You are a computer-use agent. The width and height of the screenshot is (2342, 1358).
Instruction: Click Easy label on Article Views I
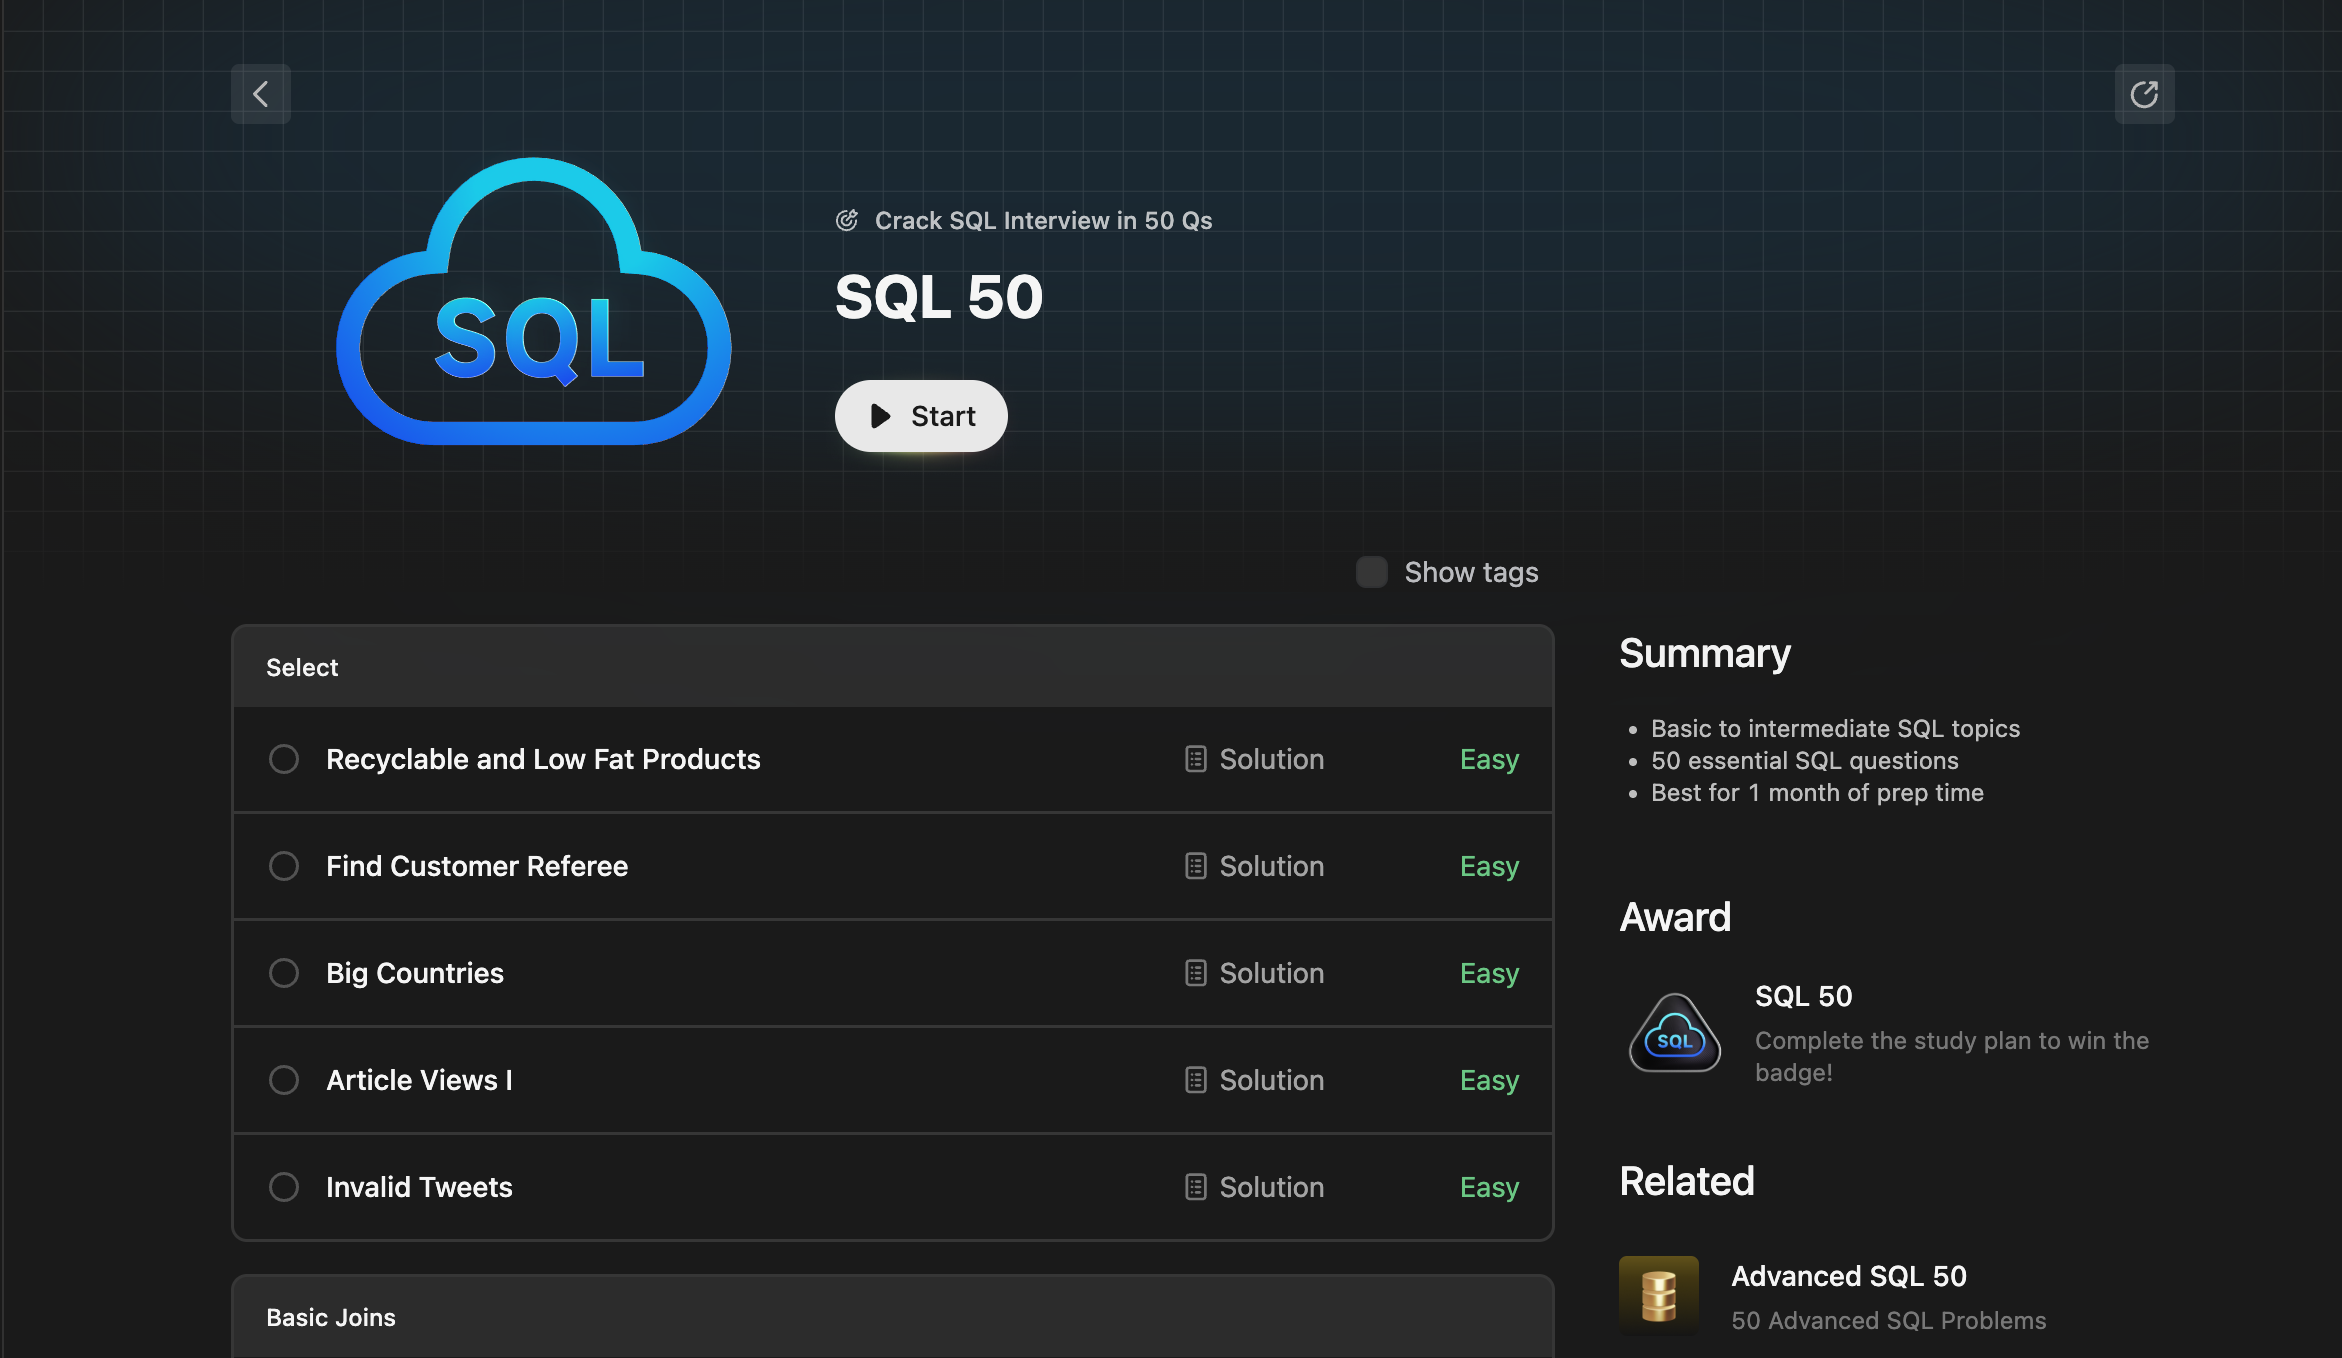(1489, 1081)
